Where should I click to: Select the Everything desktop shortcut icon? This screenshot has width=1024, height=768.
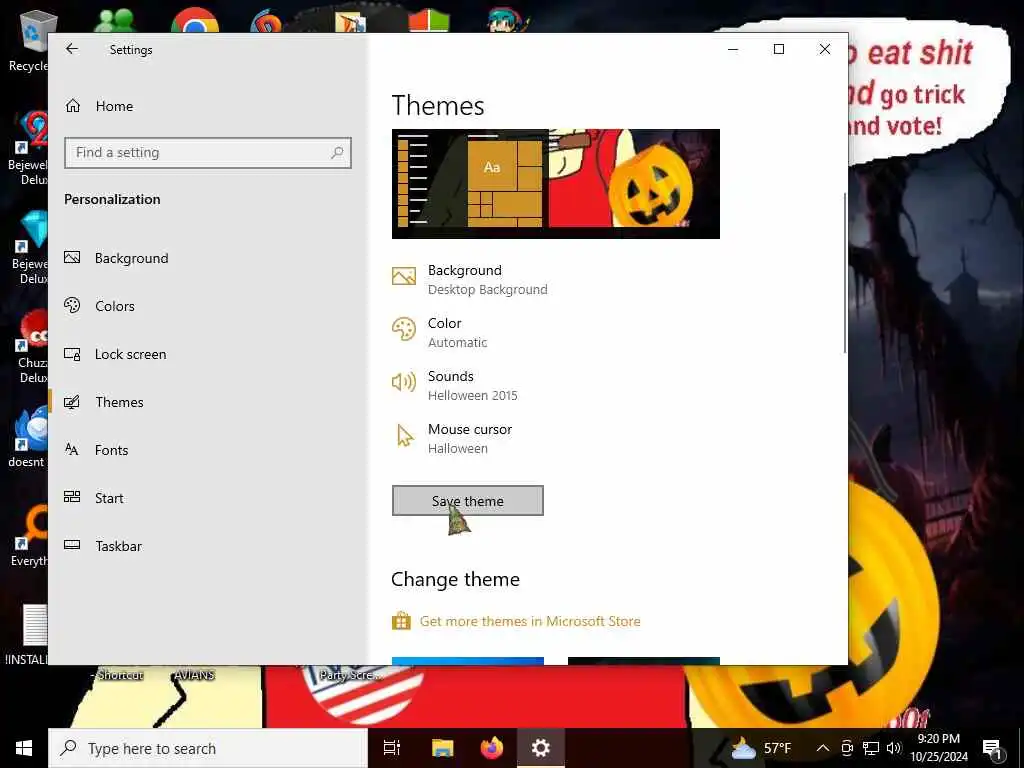point(29,536)
